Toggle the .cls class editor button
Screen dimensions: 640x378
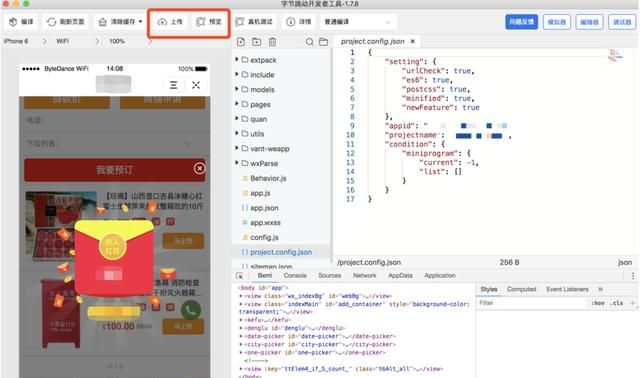617,303
